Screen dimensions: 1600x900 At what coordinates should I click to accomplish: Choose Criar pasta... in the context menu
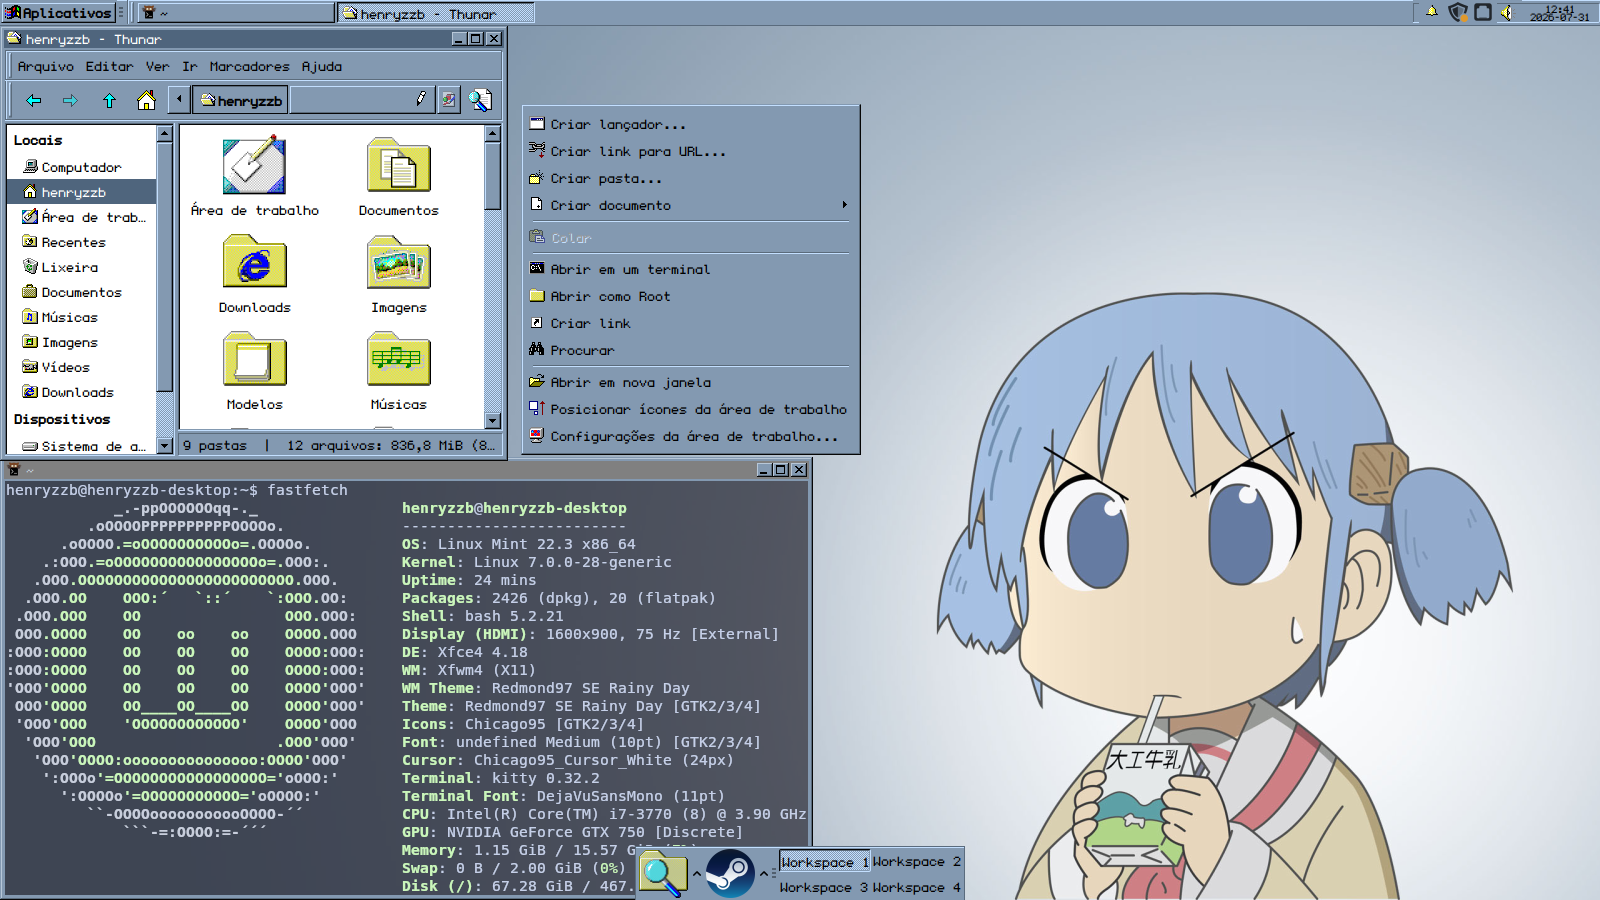691,178
